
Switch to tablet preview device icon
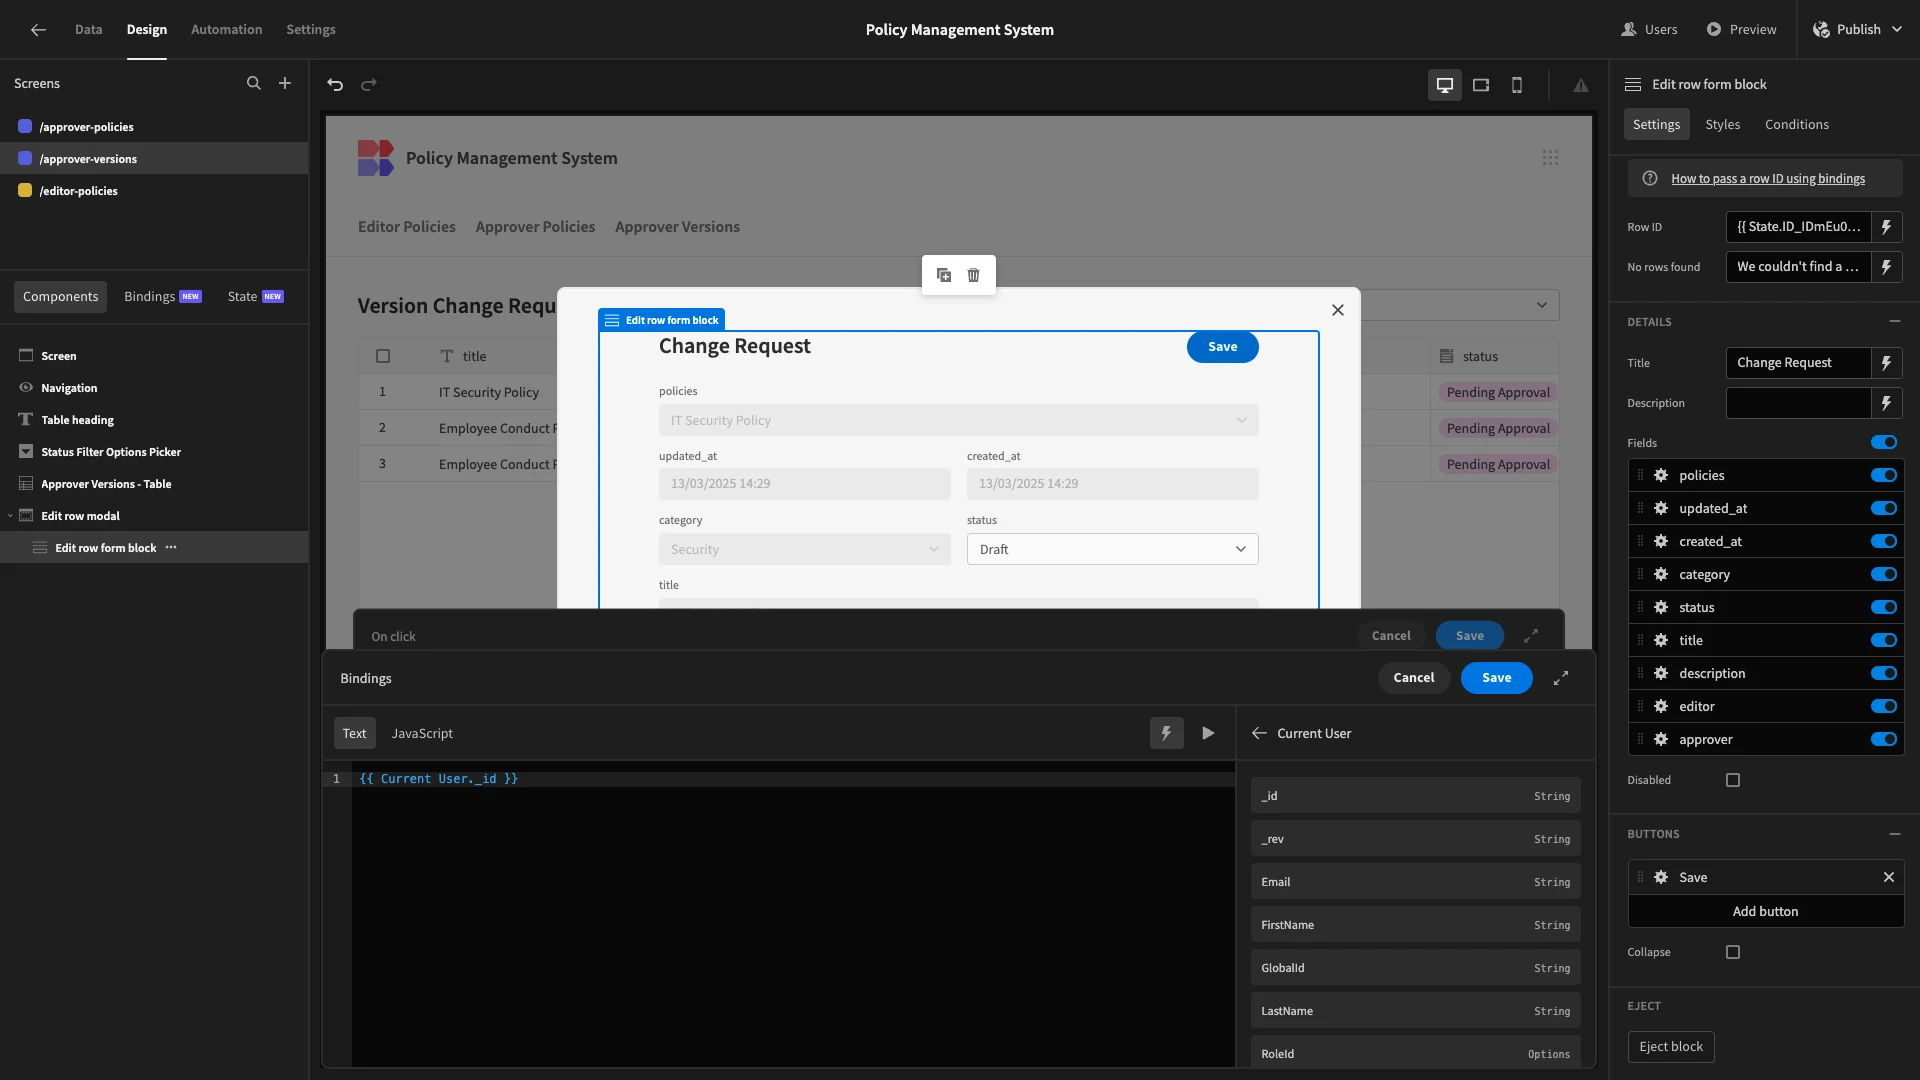coord(1481,85)
